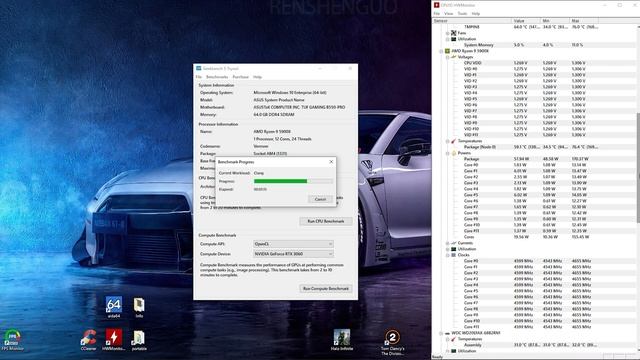Select WDC drive label in sensor tree
The image size is (640, 360).
(476, 333)
